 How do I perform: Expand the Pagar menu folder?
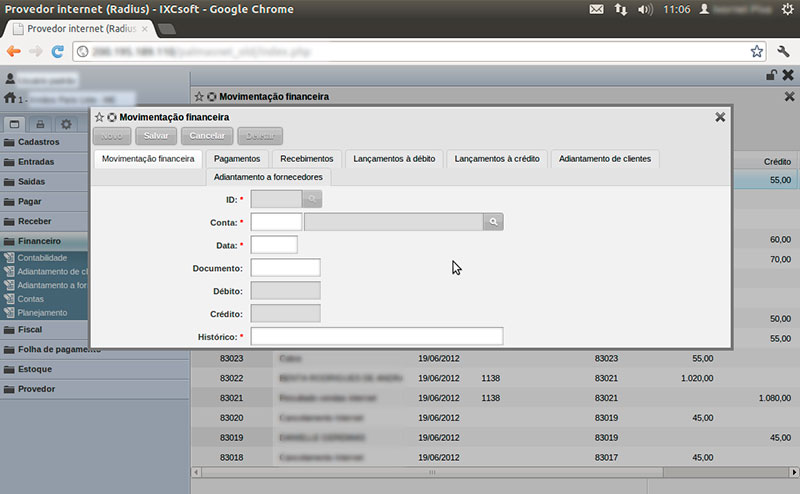[x=45, y=202]
